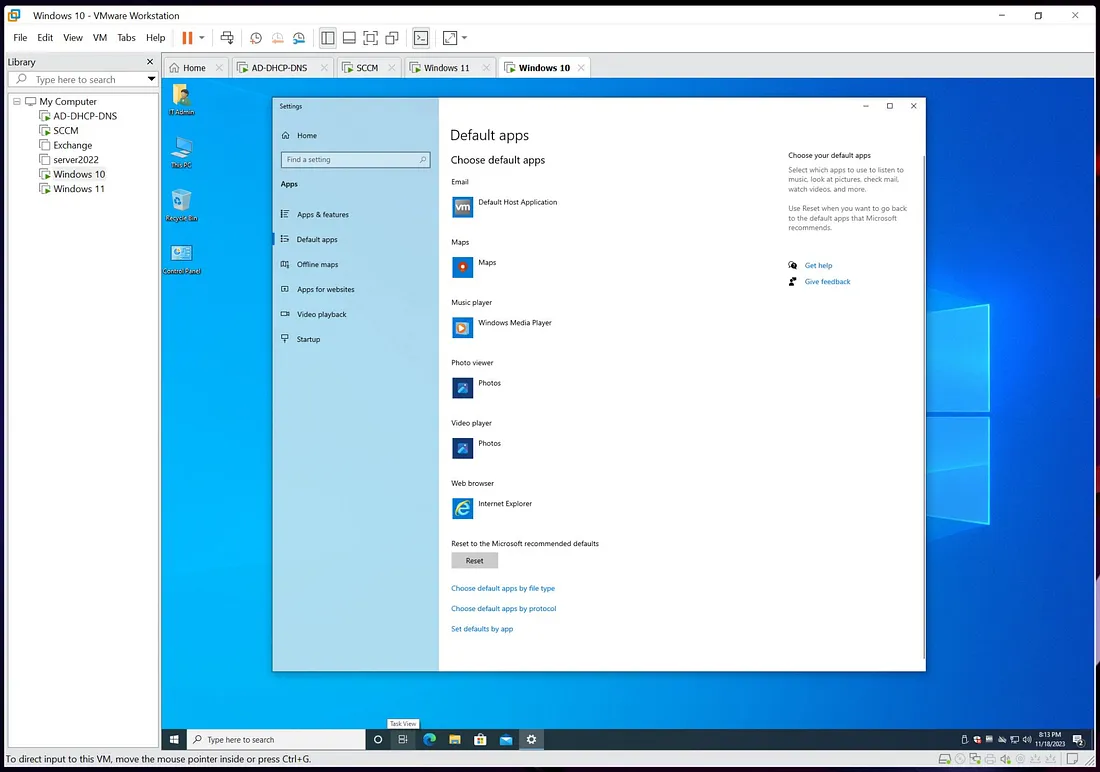Click the Find a setting search box
Screen dimensions: 1100x772
tap(355, 160)
